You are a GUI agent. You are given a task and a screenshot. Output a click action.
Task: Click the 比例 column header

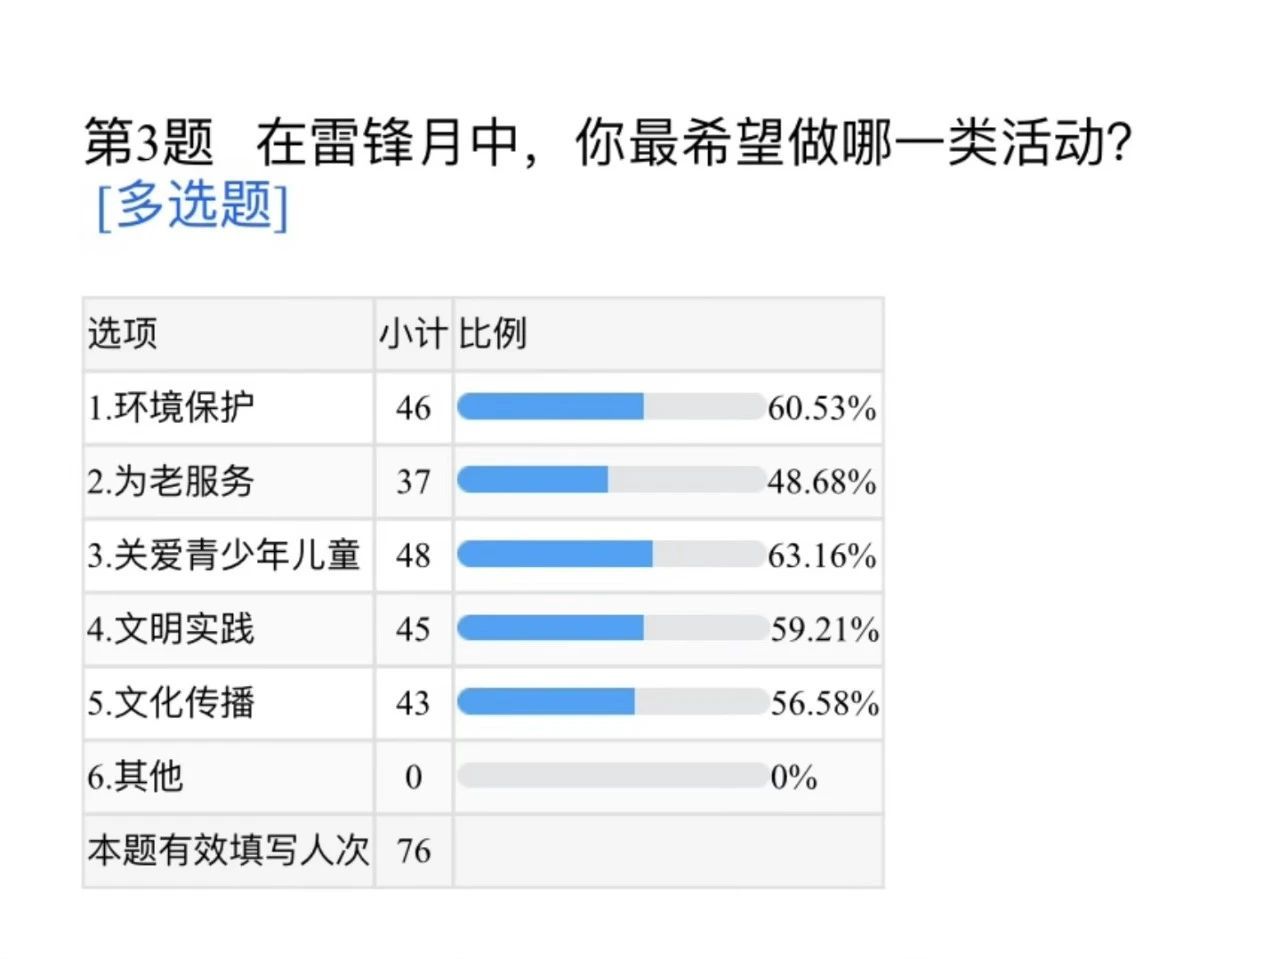pyautogui.click(x=492, y=334)
